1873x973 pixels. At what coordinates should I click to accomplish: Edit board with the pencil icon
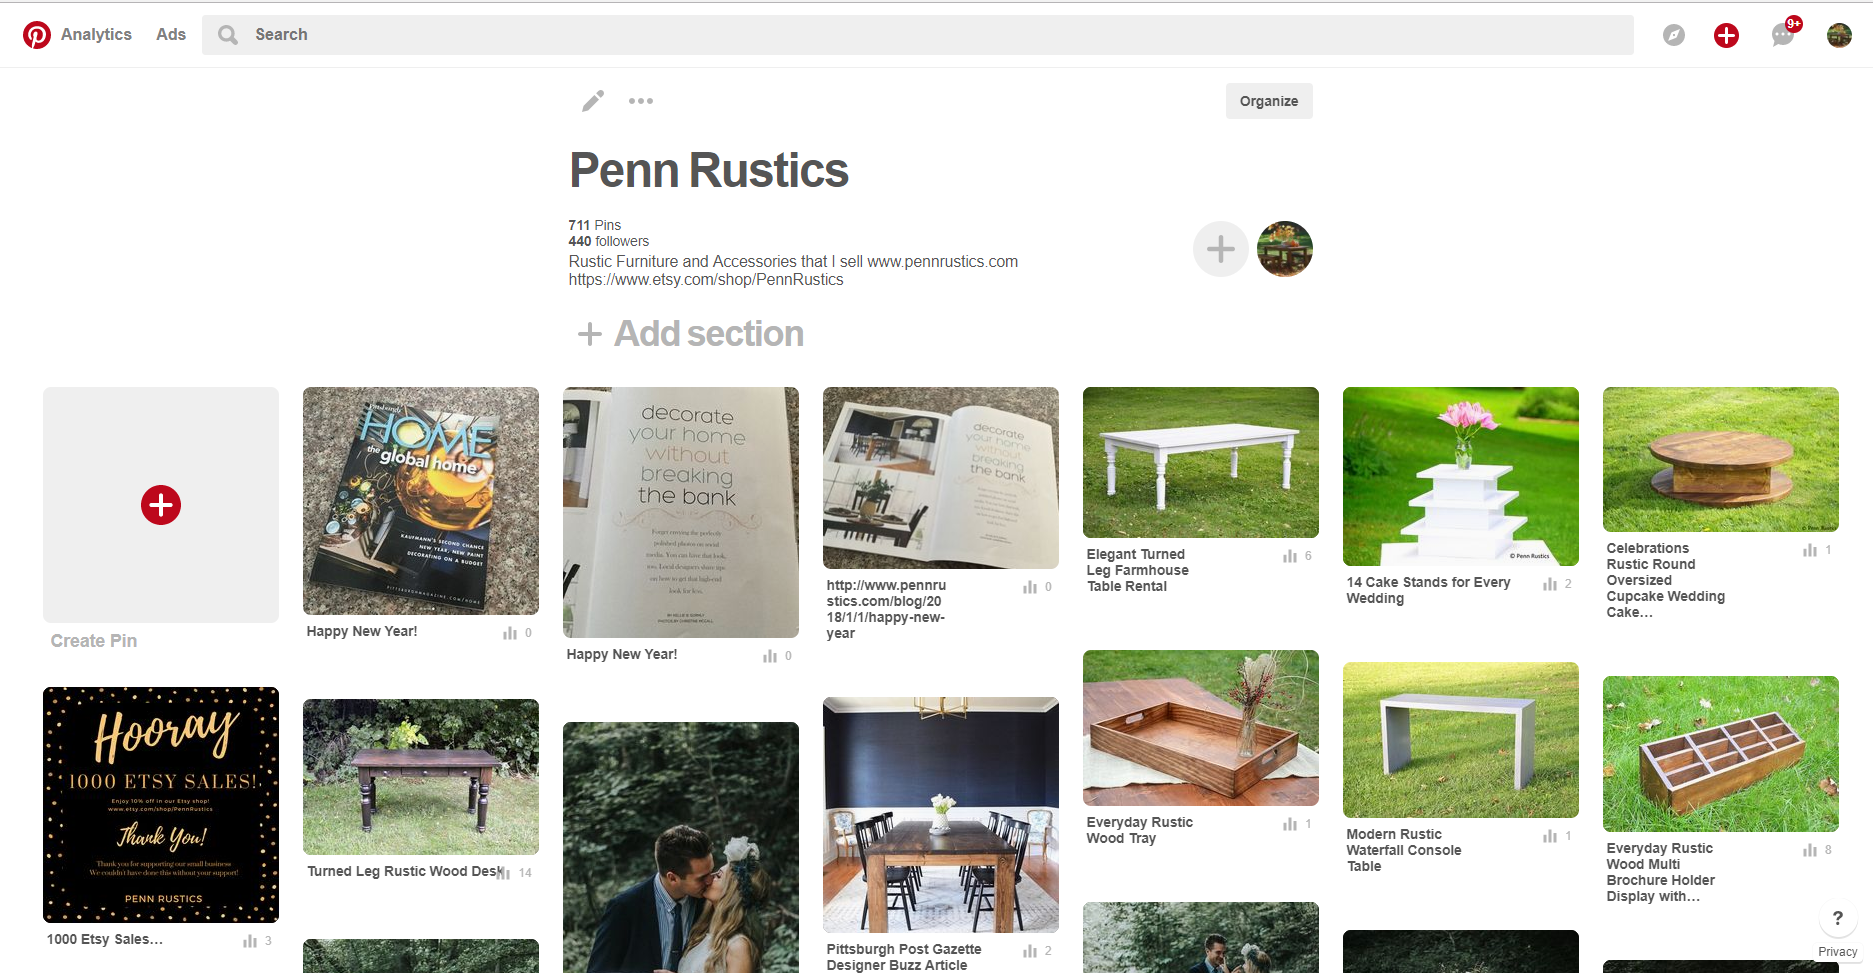[593, 101]
